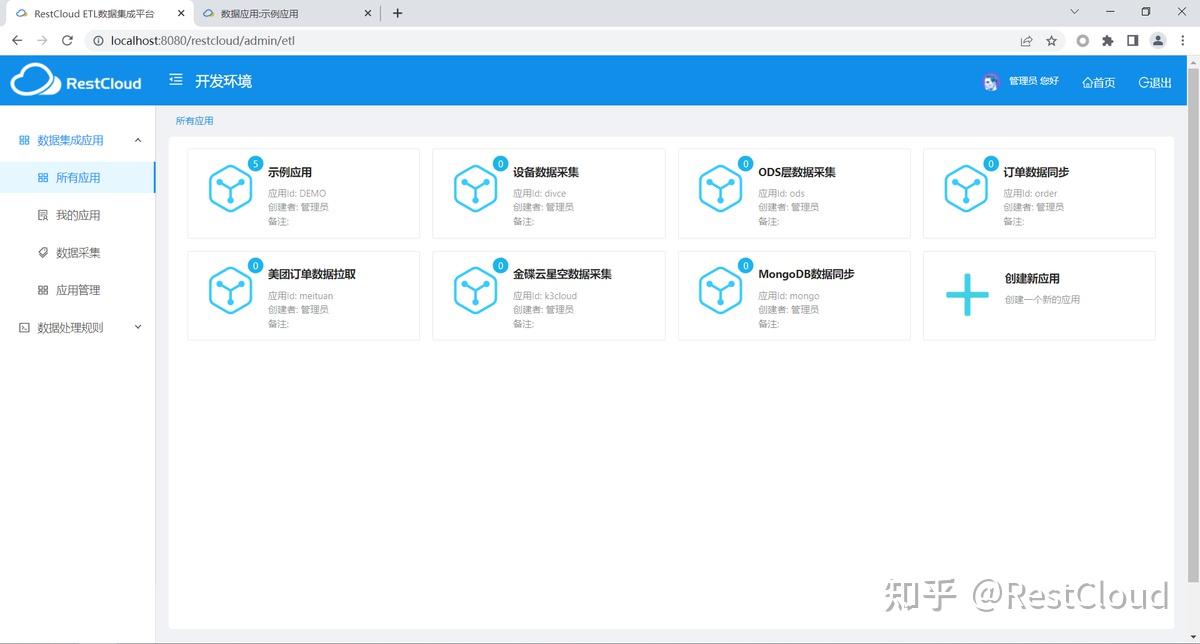Viewport: 1200px width, 644px height.
Task: Select the 金蝶云星空数据采集 app icon
Action: (475, 291)
